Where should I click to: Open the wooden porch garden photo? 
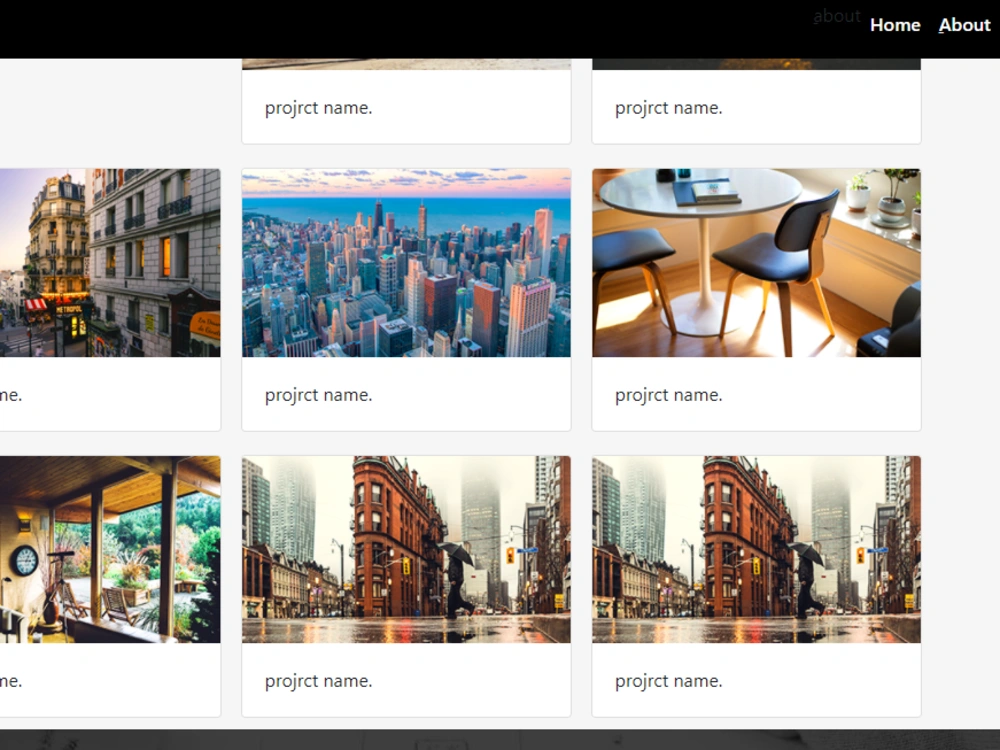click(110, 549)
